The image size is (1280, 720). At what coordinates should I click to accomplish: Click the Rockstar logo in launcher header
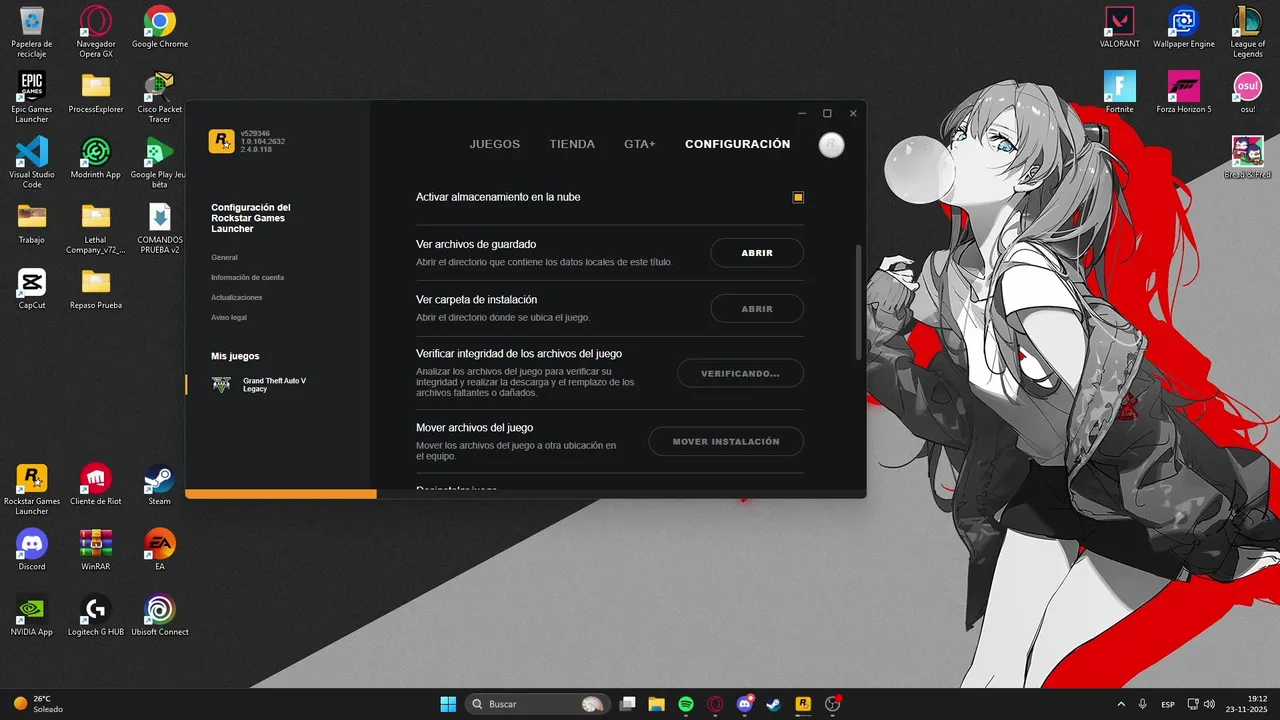pyautogui.click(x=221, y=141)
